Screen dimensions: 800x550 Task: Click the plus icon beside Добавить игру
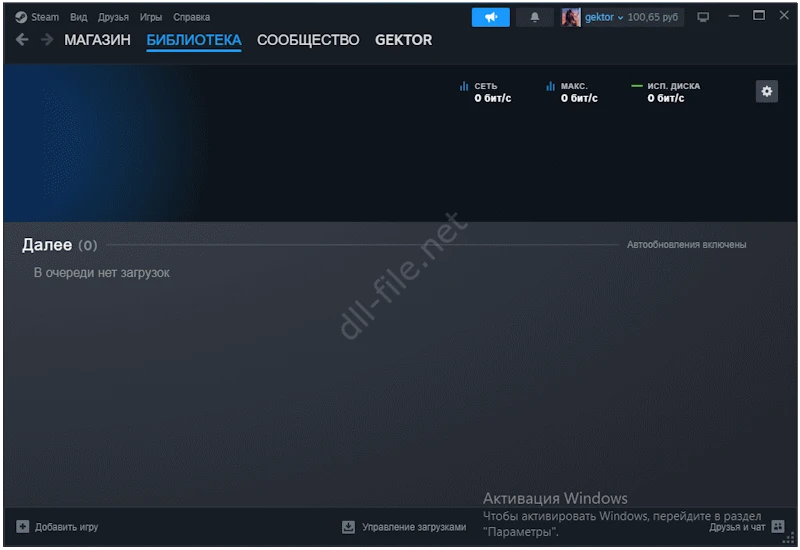[x=22, y=526]
